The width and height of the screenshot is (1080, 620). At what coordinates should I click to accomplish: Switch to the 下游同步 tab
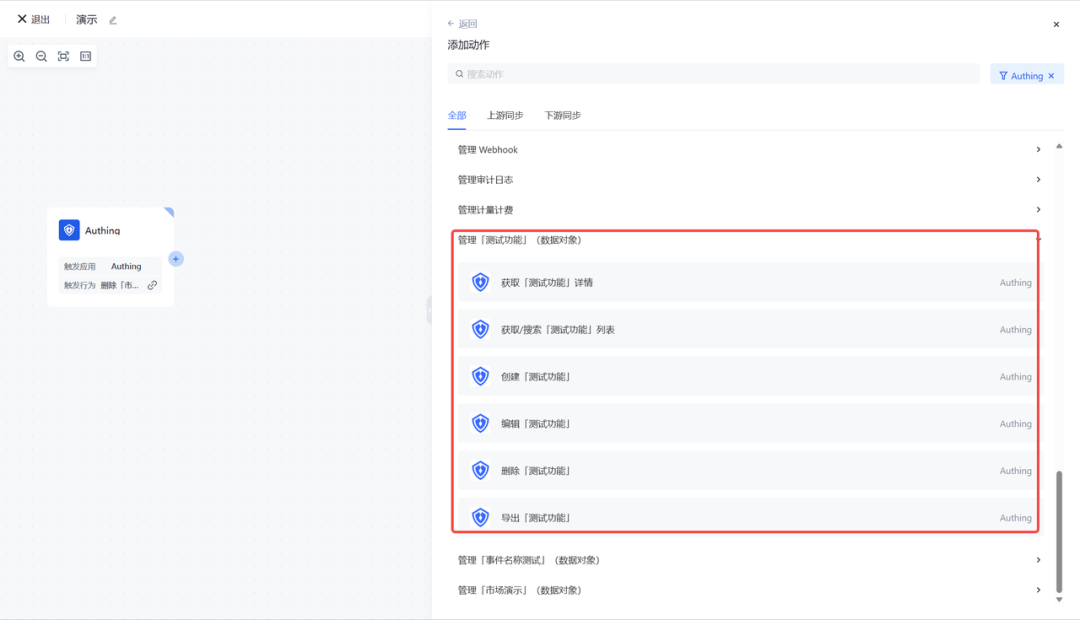tap(563, 115)
